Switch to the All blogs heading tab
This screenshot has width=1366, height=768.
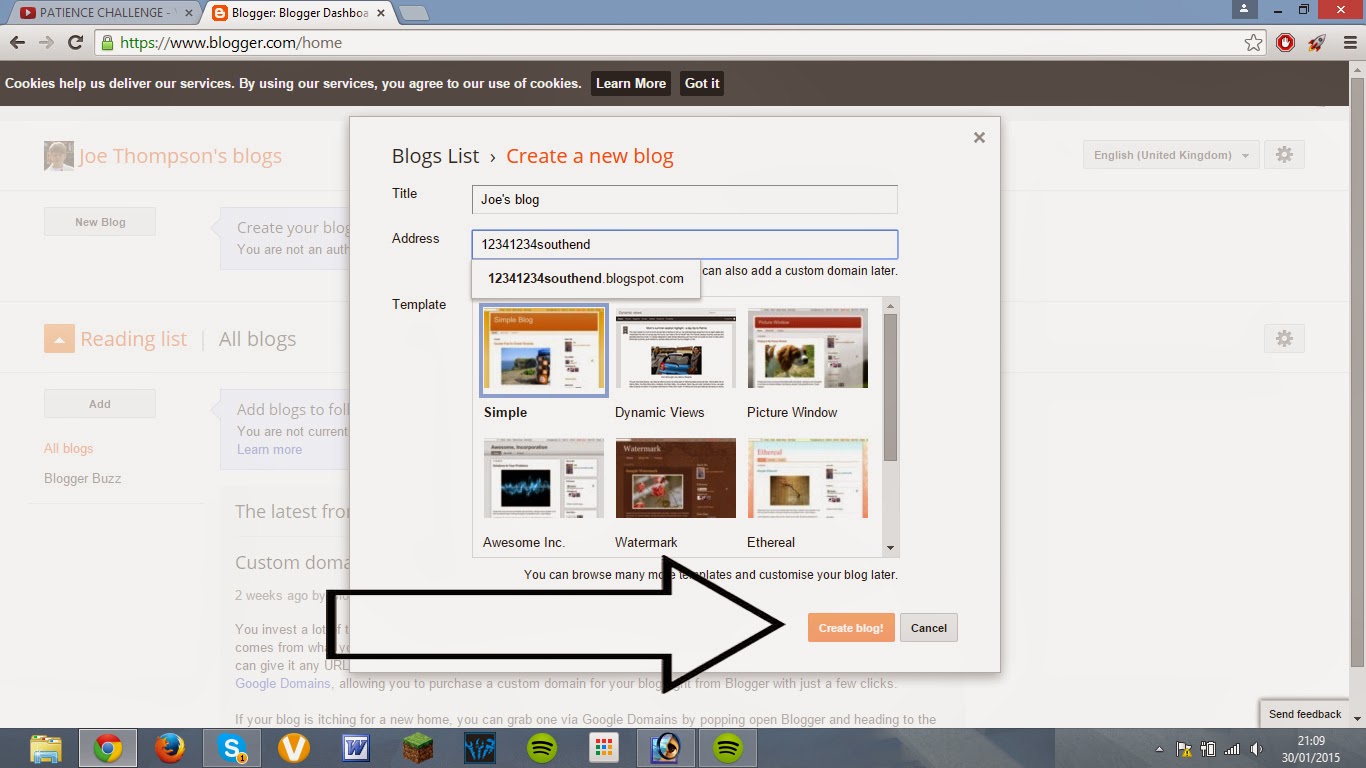(257, 339)
